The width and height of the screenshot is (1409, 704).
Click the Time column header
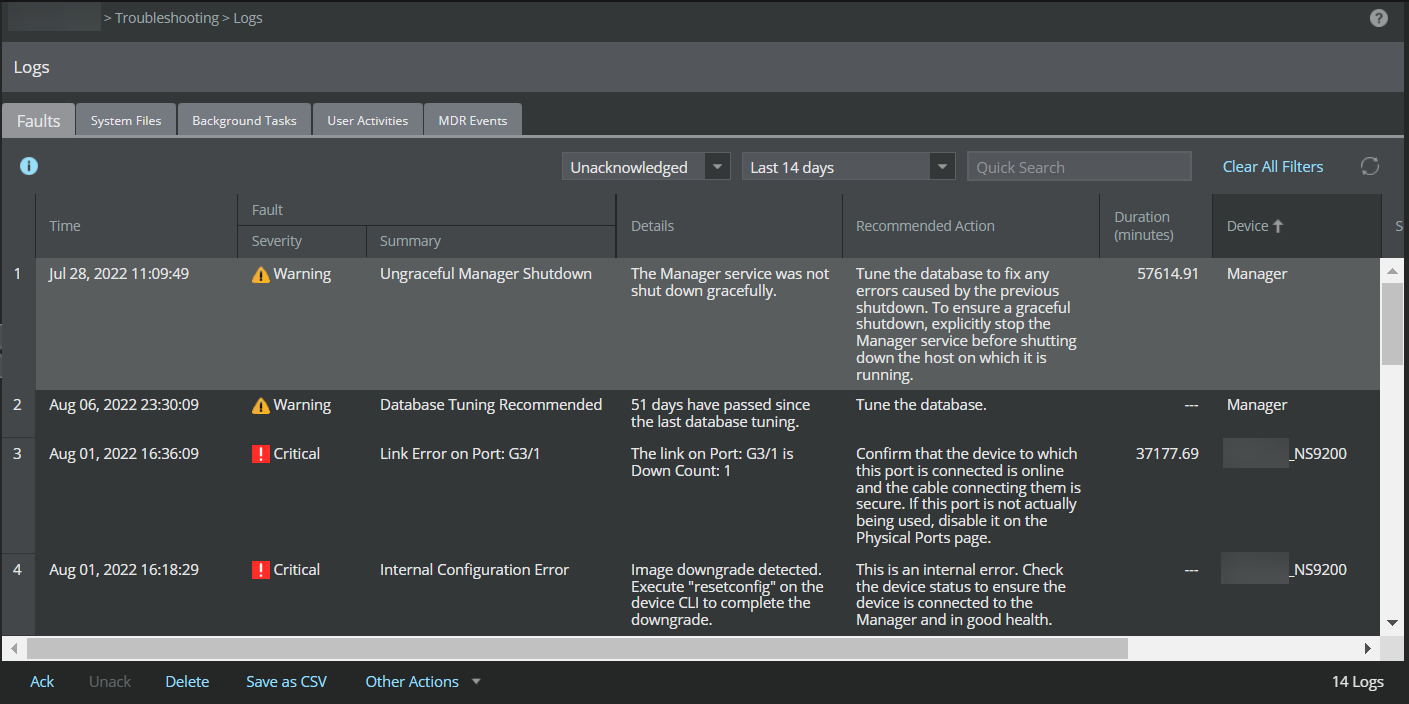pos(137,226)
